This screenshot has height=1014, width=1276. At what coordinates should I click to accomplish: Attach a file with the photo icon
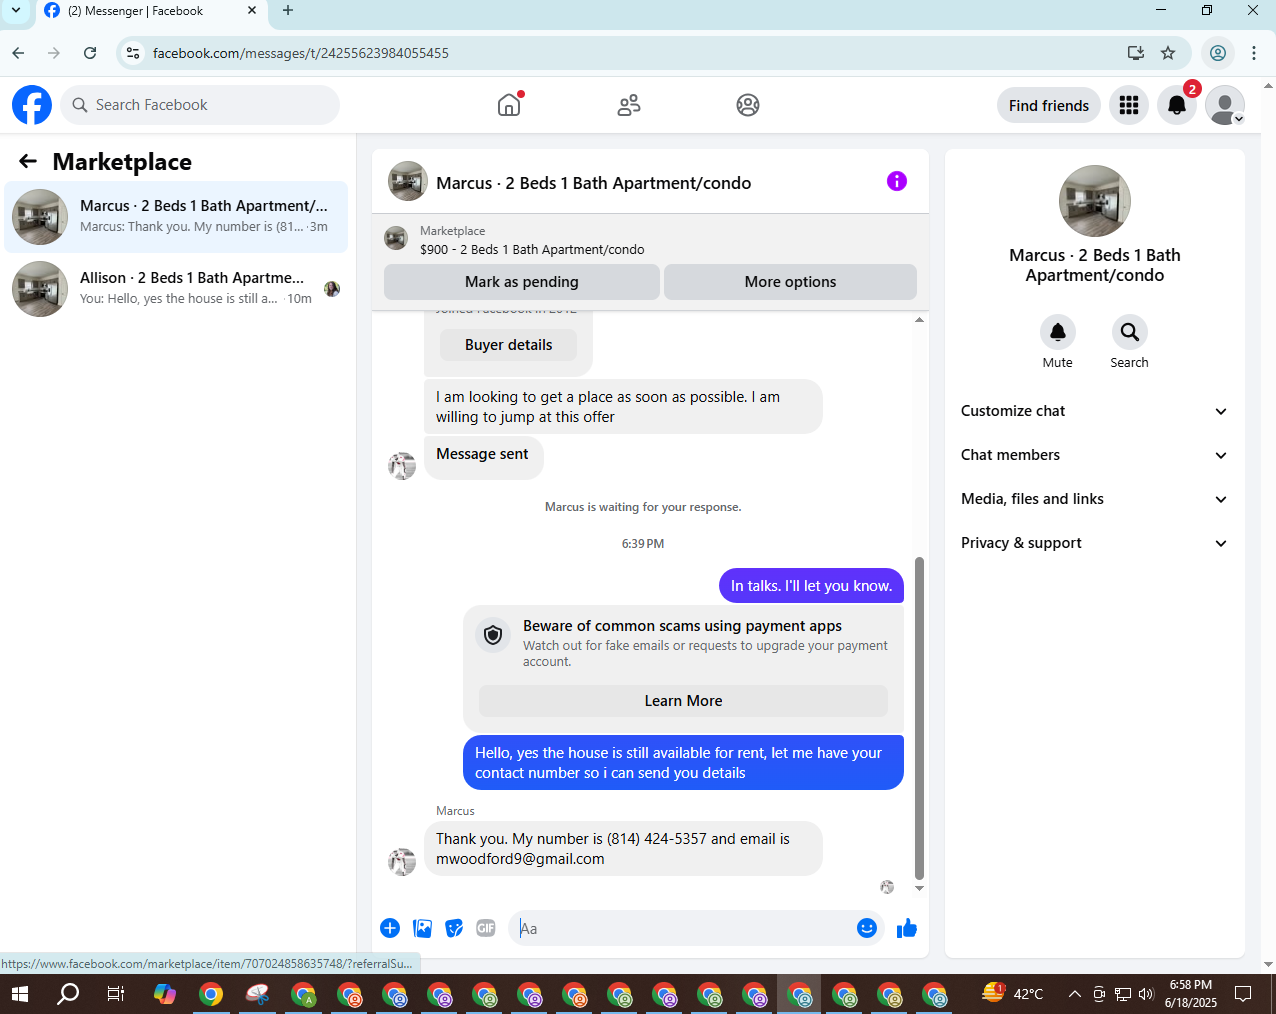tap(423, 928)
